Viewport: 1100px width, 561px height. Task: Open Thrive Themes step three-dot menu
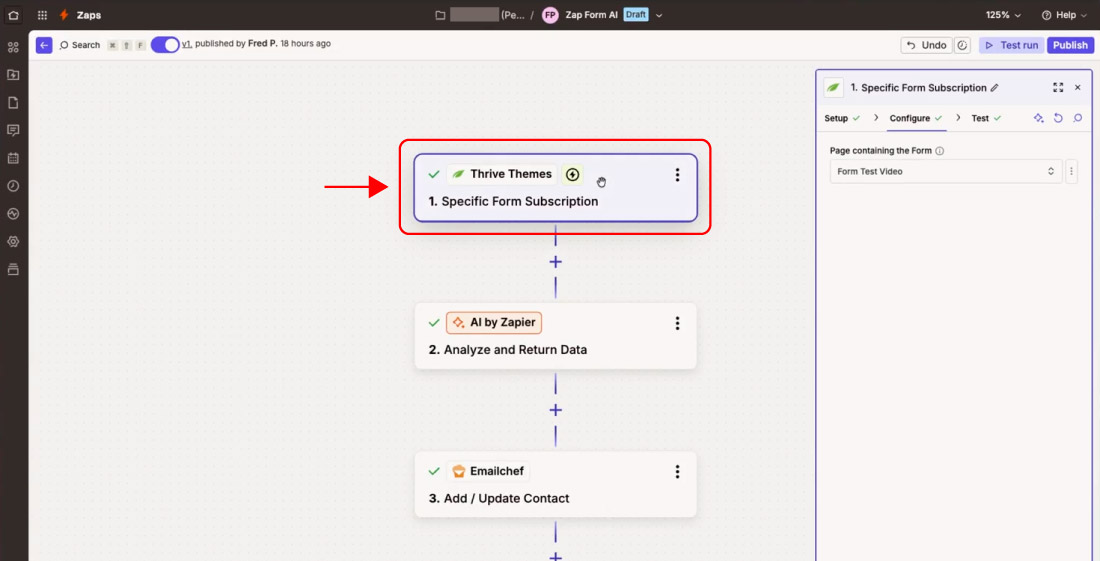coord(677,175)
